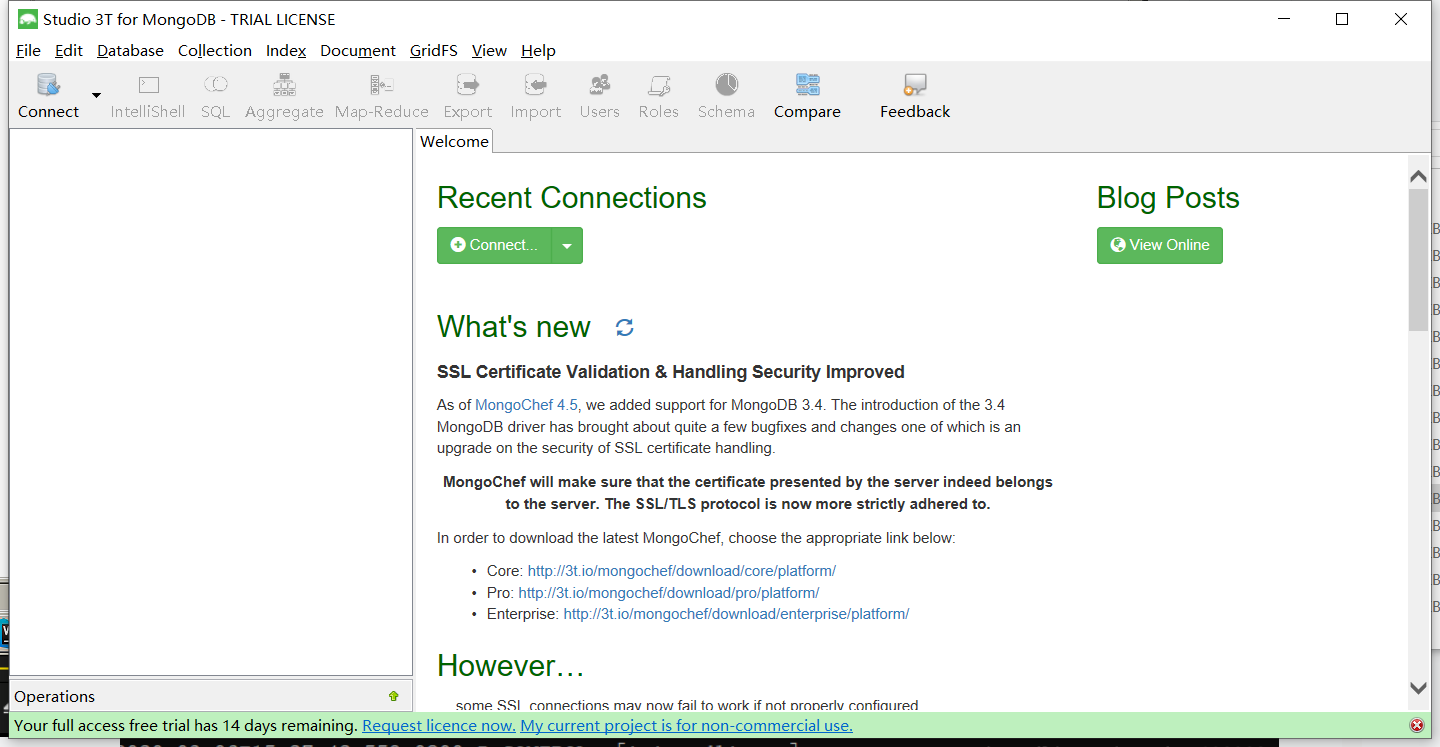Click the However… heading
The image size is (1440, 747).
tap(511, 665)
